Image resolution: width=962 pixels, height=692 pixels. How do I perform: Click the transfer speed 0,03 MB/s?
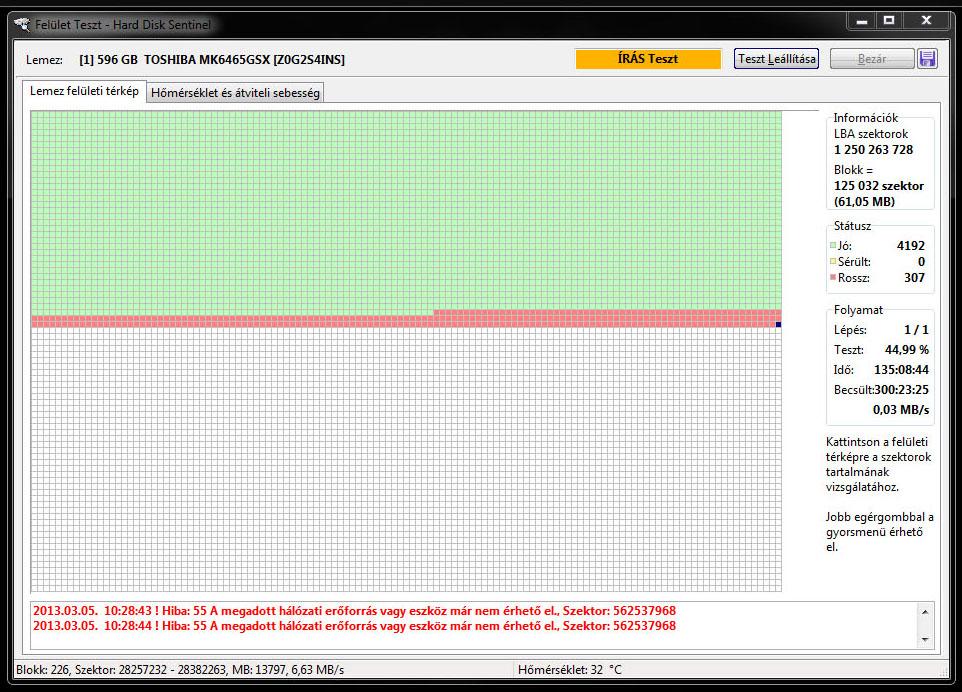coord(901,410)
